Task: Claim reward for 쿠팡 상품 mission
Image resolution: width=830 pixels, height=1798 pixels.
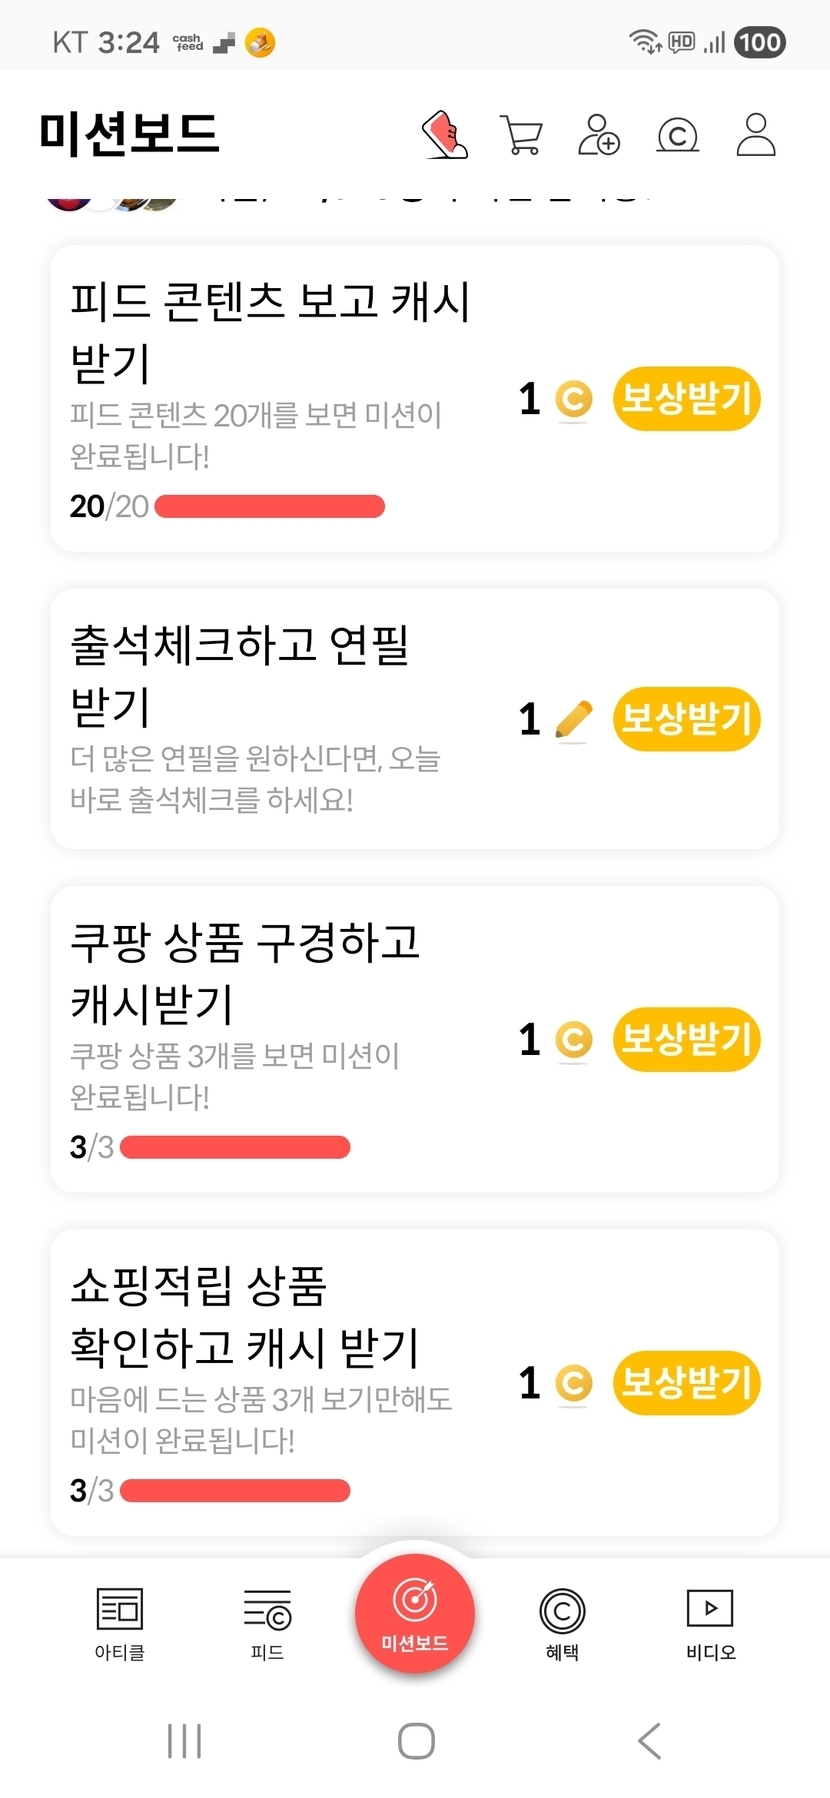Action: click(x=686, y=1040)
